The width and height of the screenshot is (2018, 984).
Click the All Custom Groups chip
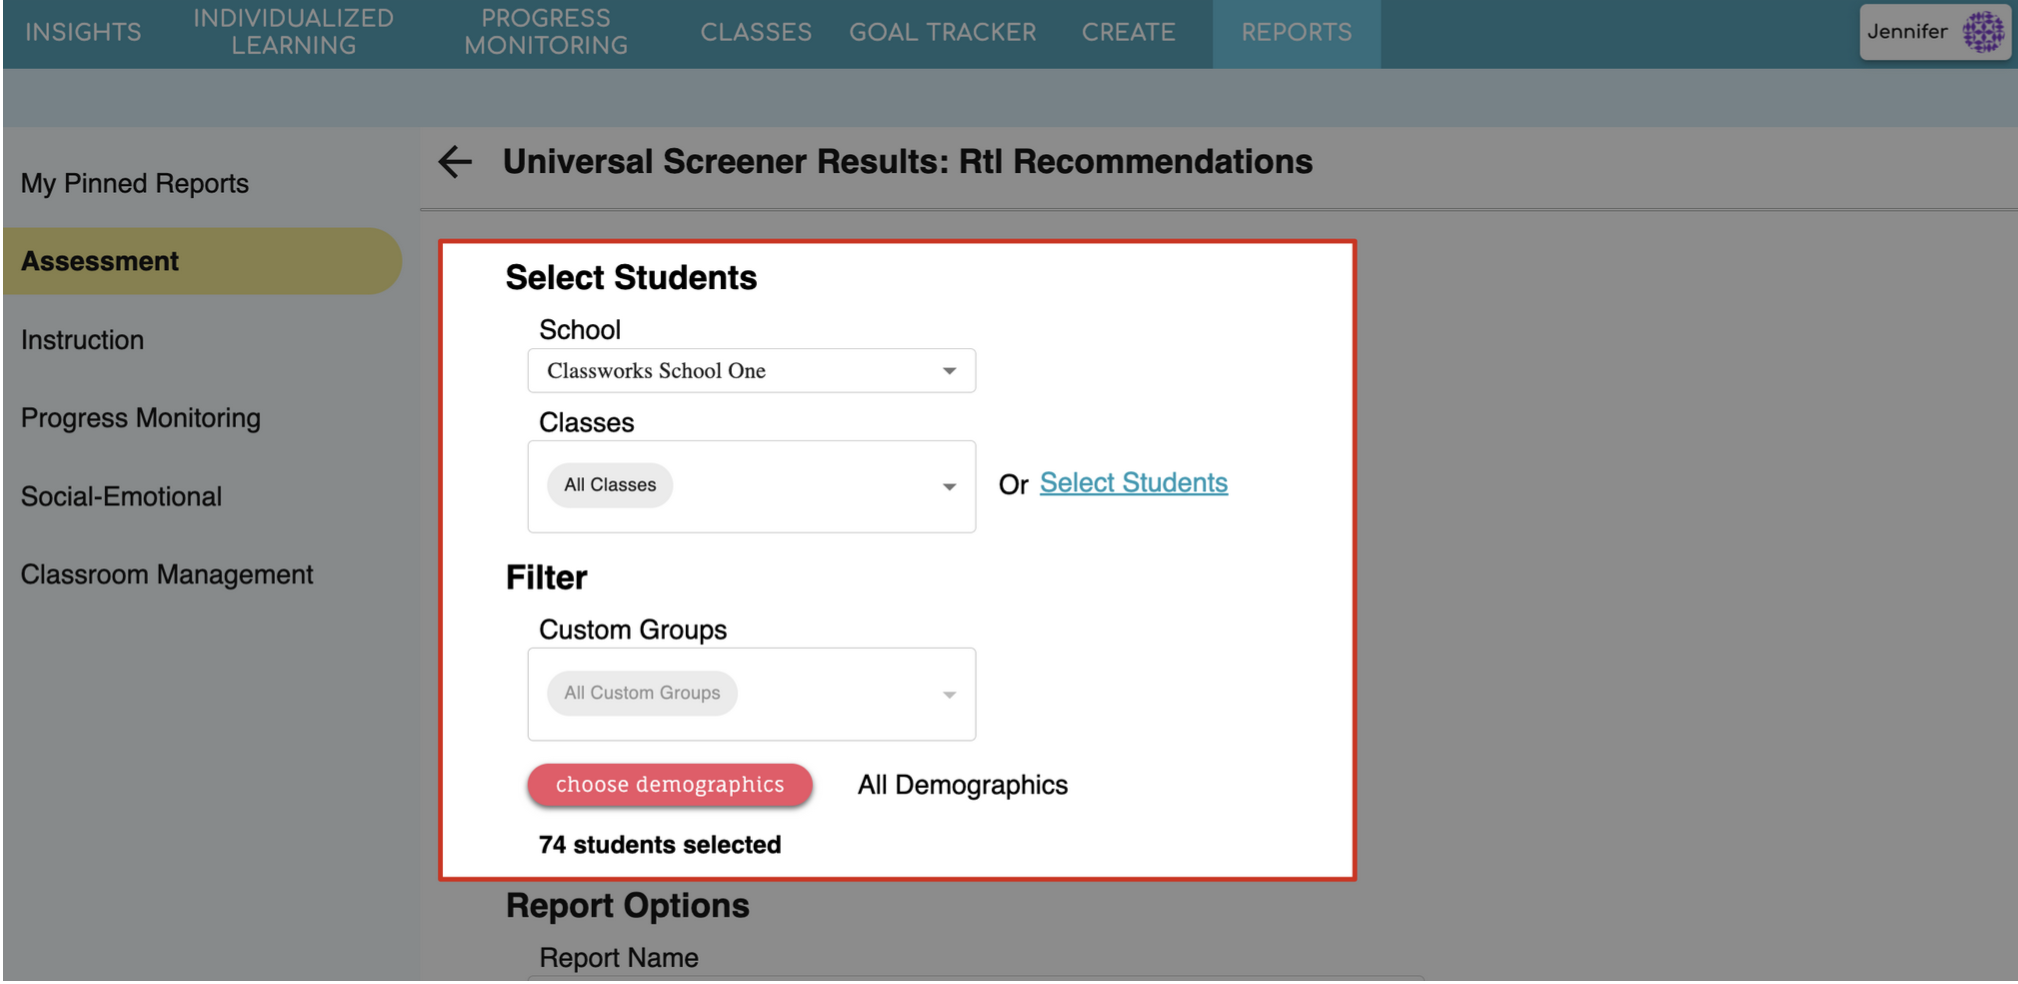click(641, 693)
